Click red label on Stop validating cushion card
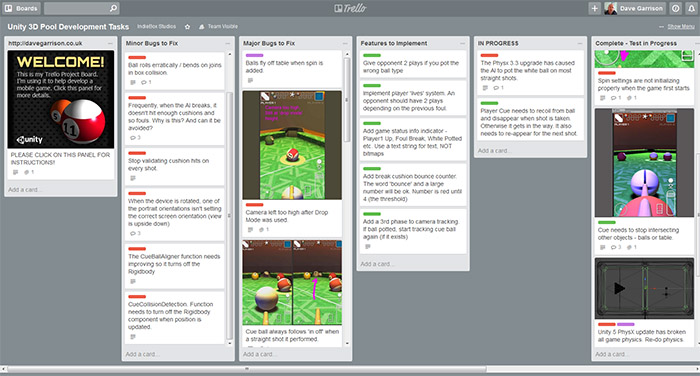Image resolution: width=700 pixels, height=376 pixels. tap(137, 153)
